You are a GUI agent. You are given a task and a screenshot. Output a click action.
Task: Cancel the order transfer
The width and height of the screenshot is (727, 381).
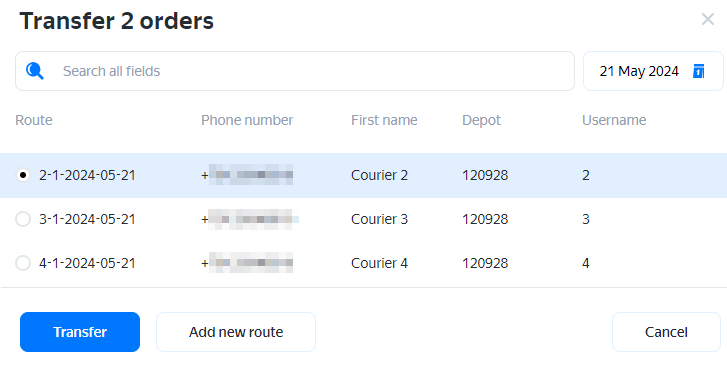click(666, 332)
